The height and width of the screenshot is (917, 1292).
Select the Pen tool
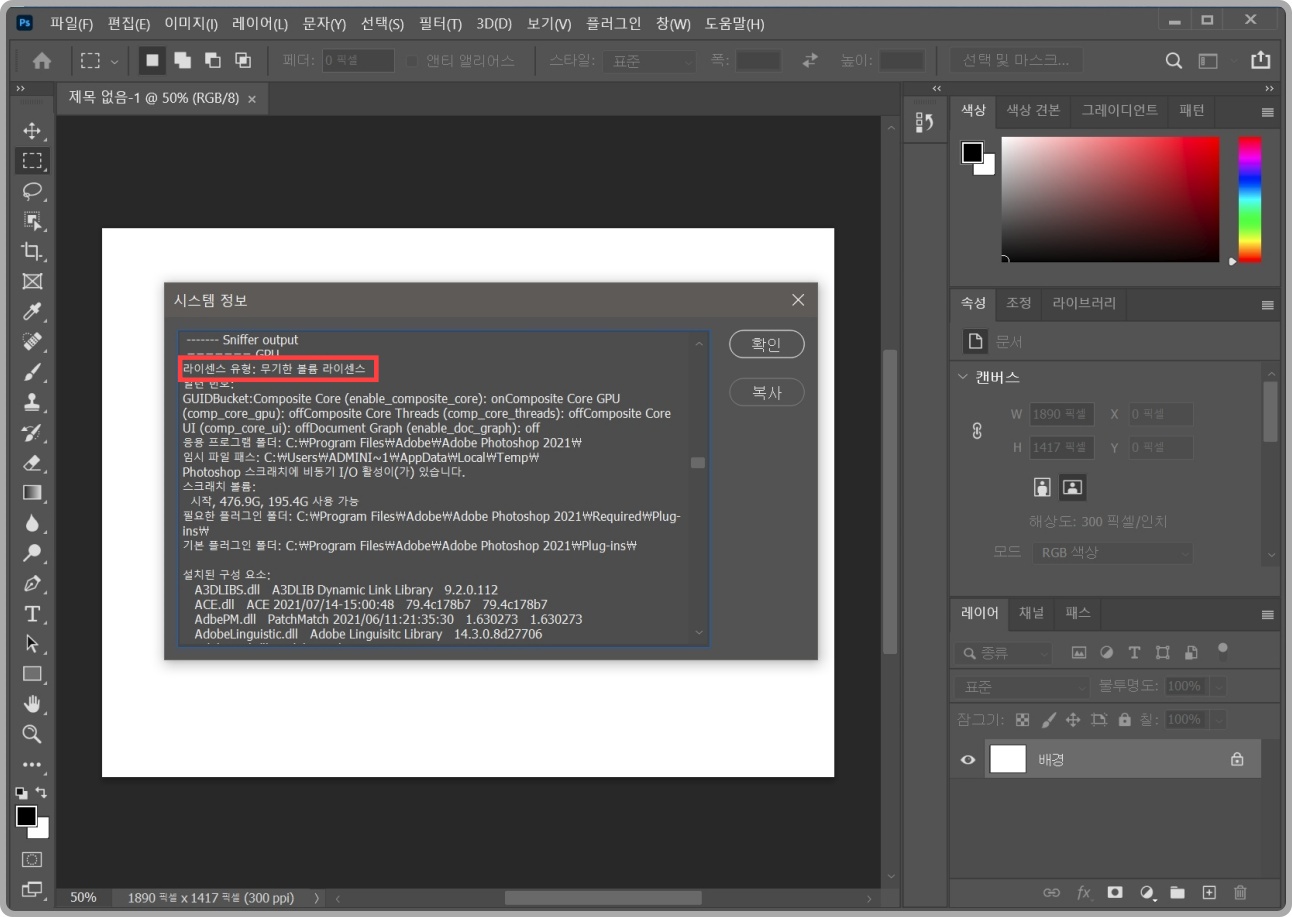click(x=32, y=583)
